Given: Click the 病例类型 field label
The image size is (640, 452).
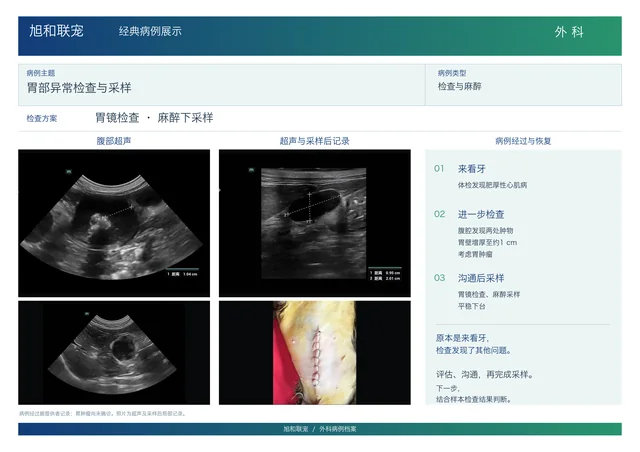Looking at the screenshot, I should (x=452, y=73).
